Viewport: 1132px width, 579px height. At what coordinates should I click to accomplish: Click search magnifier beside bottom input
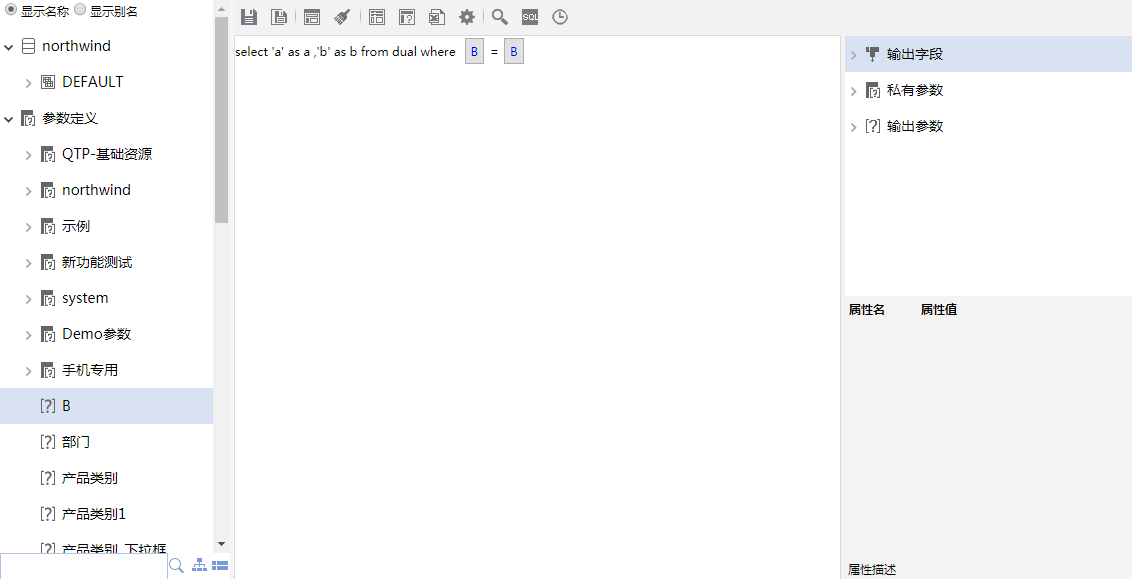click(x=176, y=566)
